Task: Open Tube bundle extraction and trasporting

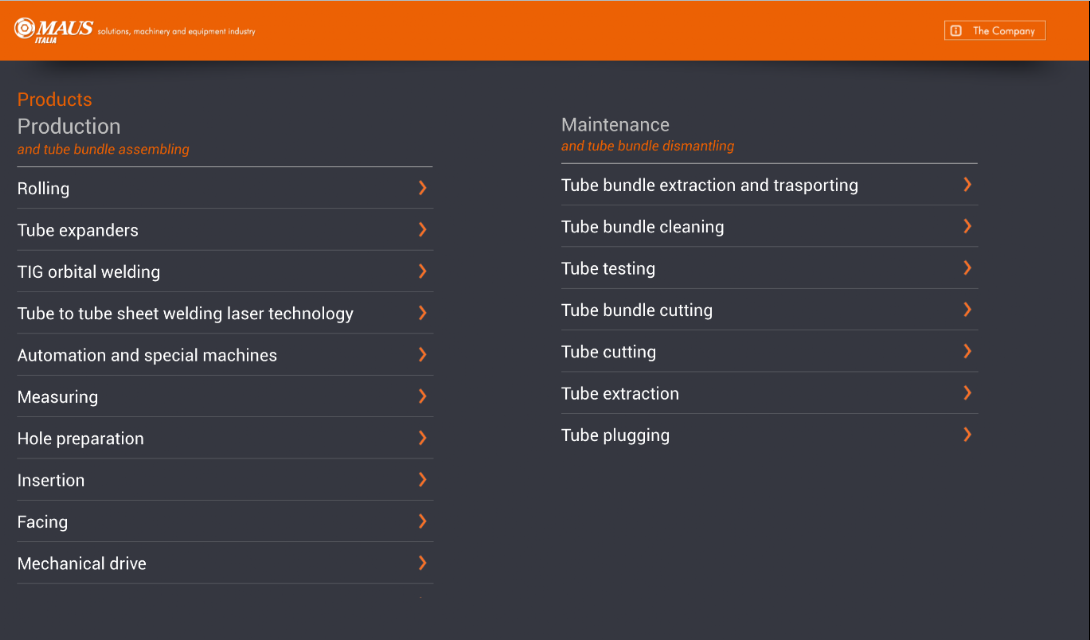Action: pyautogui.click(x=769, y=185)
